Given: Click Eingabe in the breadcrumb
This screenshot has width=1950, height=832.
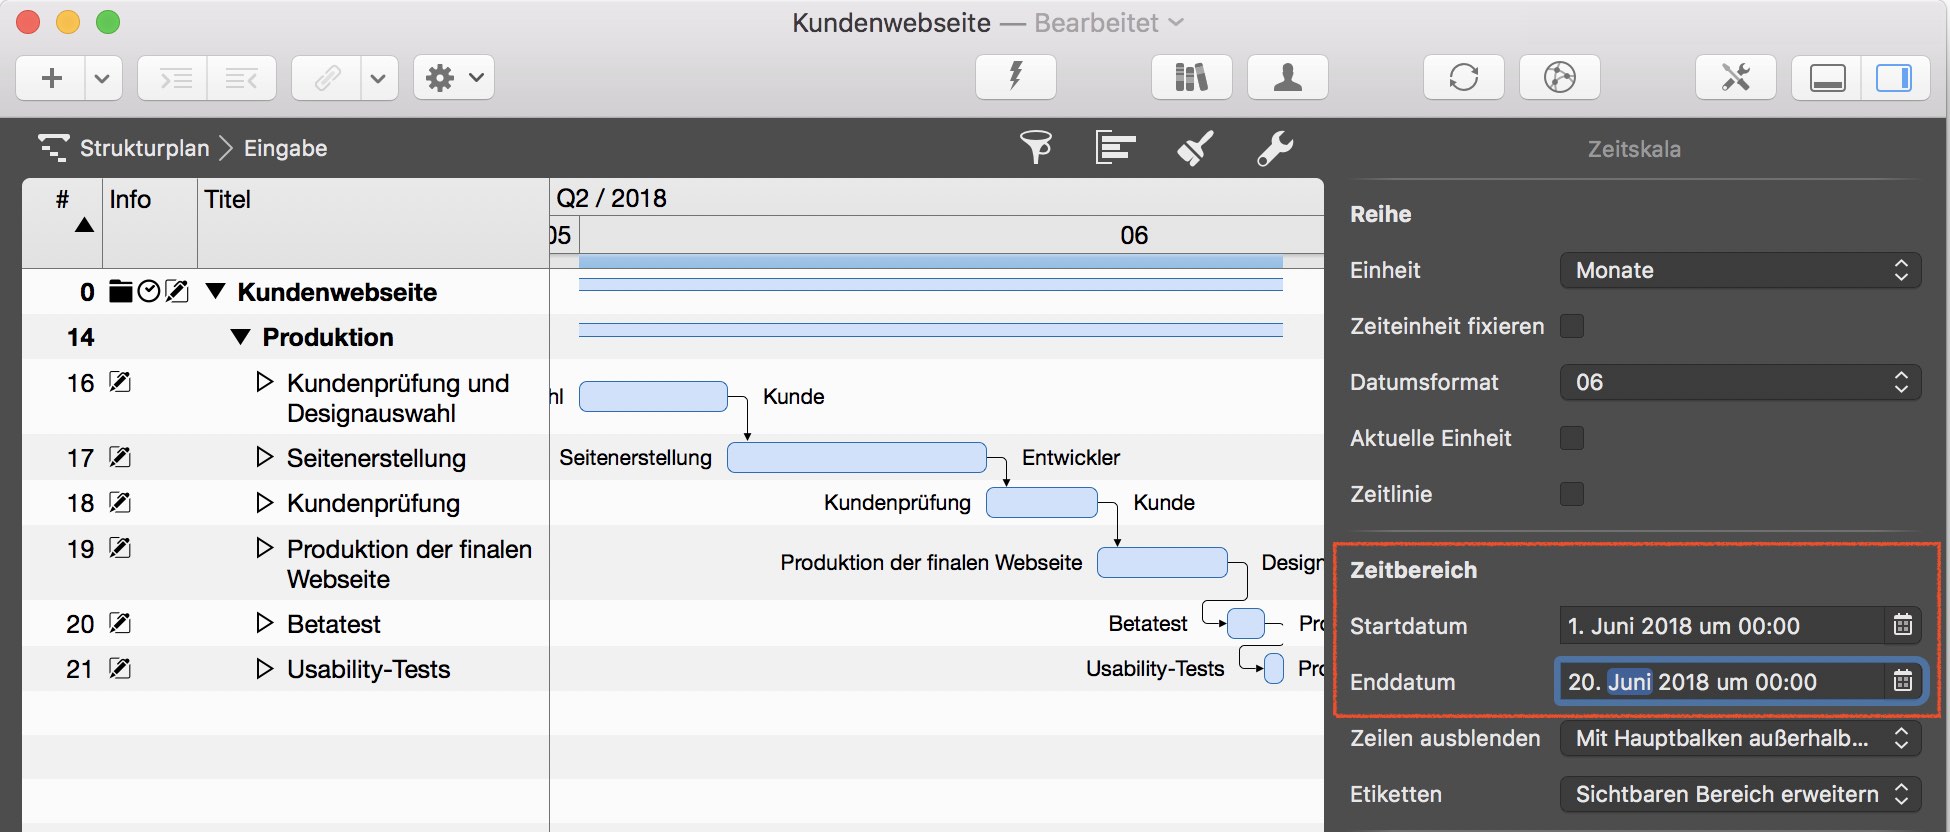Looking at the screenshot, I should [285, 148].
